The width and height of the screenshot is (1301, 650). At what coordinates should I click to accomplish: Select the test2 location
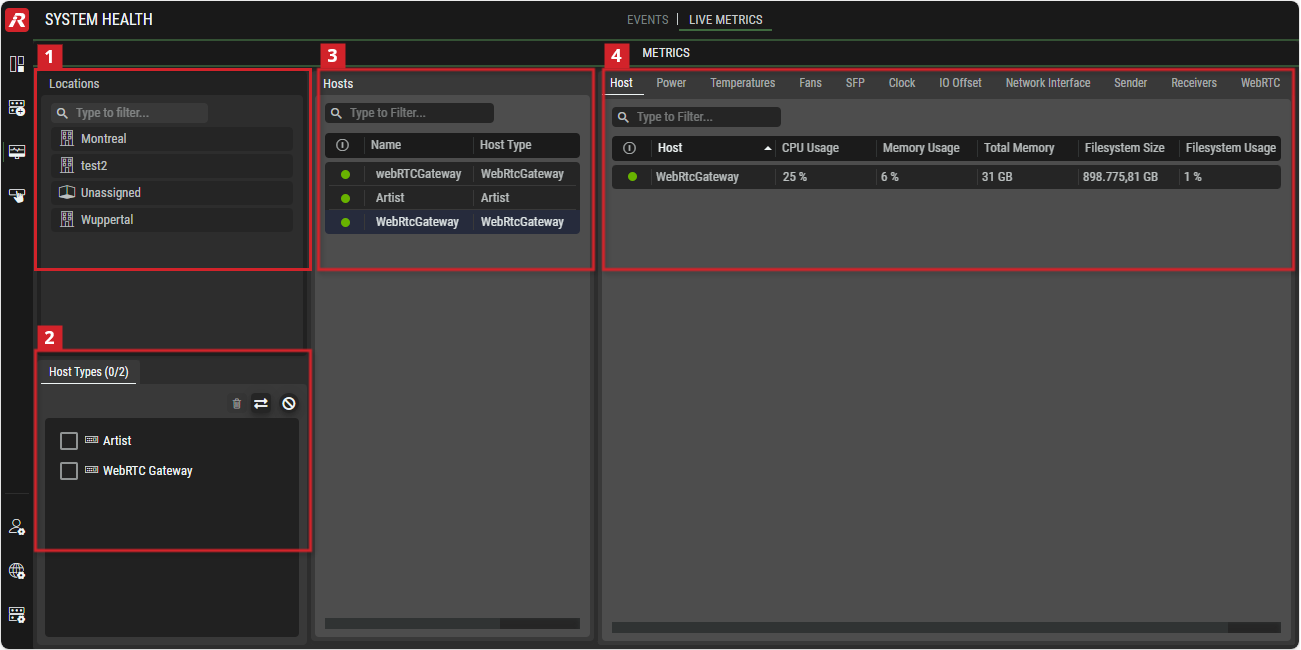click(x=172, y=165)
